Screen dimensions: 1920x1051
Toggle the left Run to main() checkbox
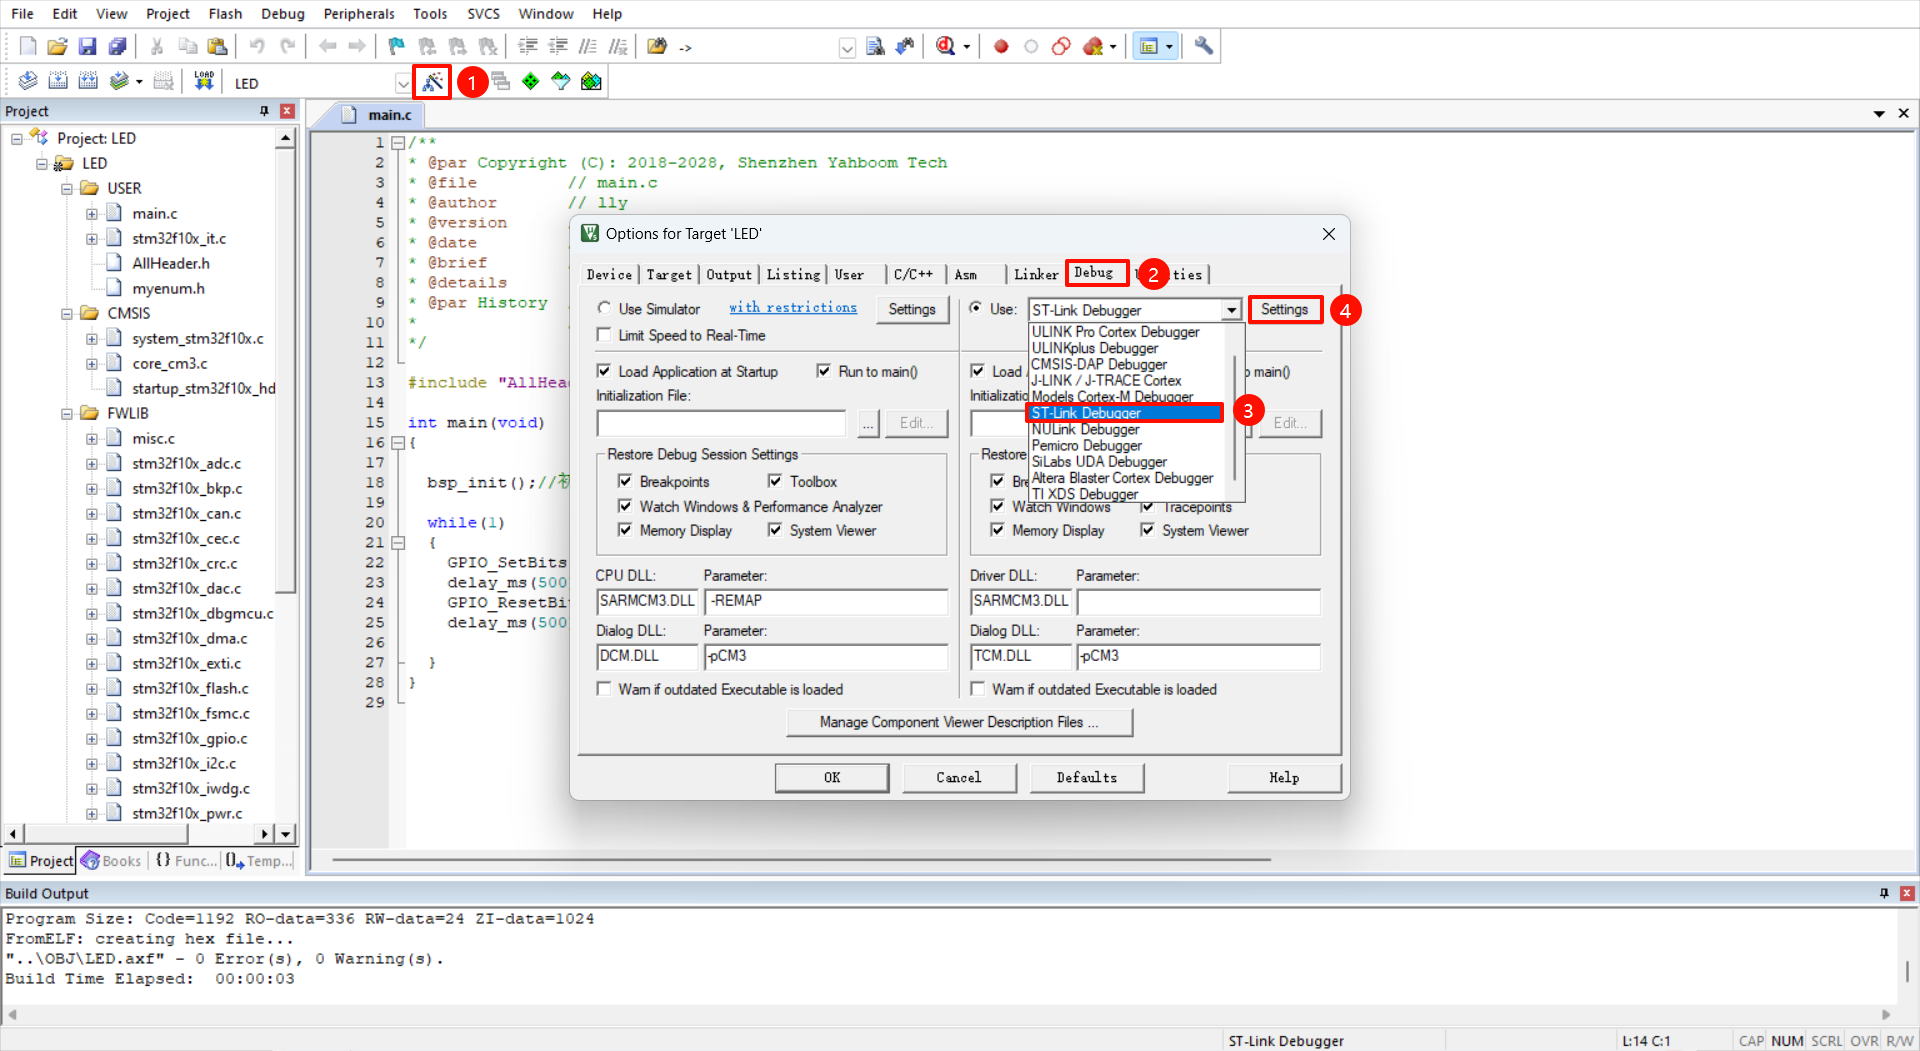click(824, 371)
